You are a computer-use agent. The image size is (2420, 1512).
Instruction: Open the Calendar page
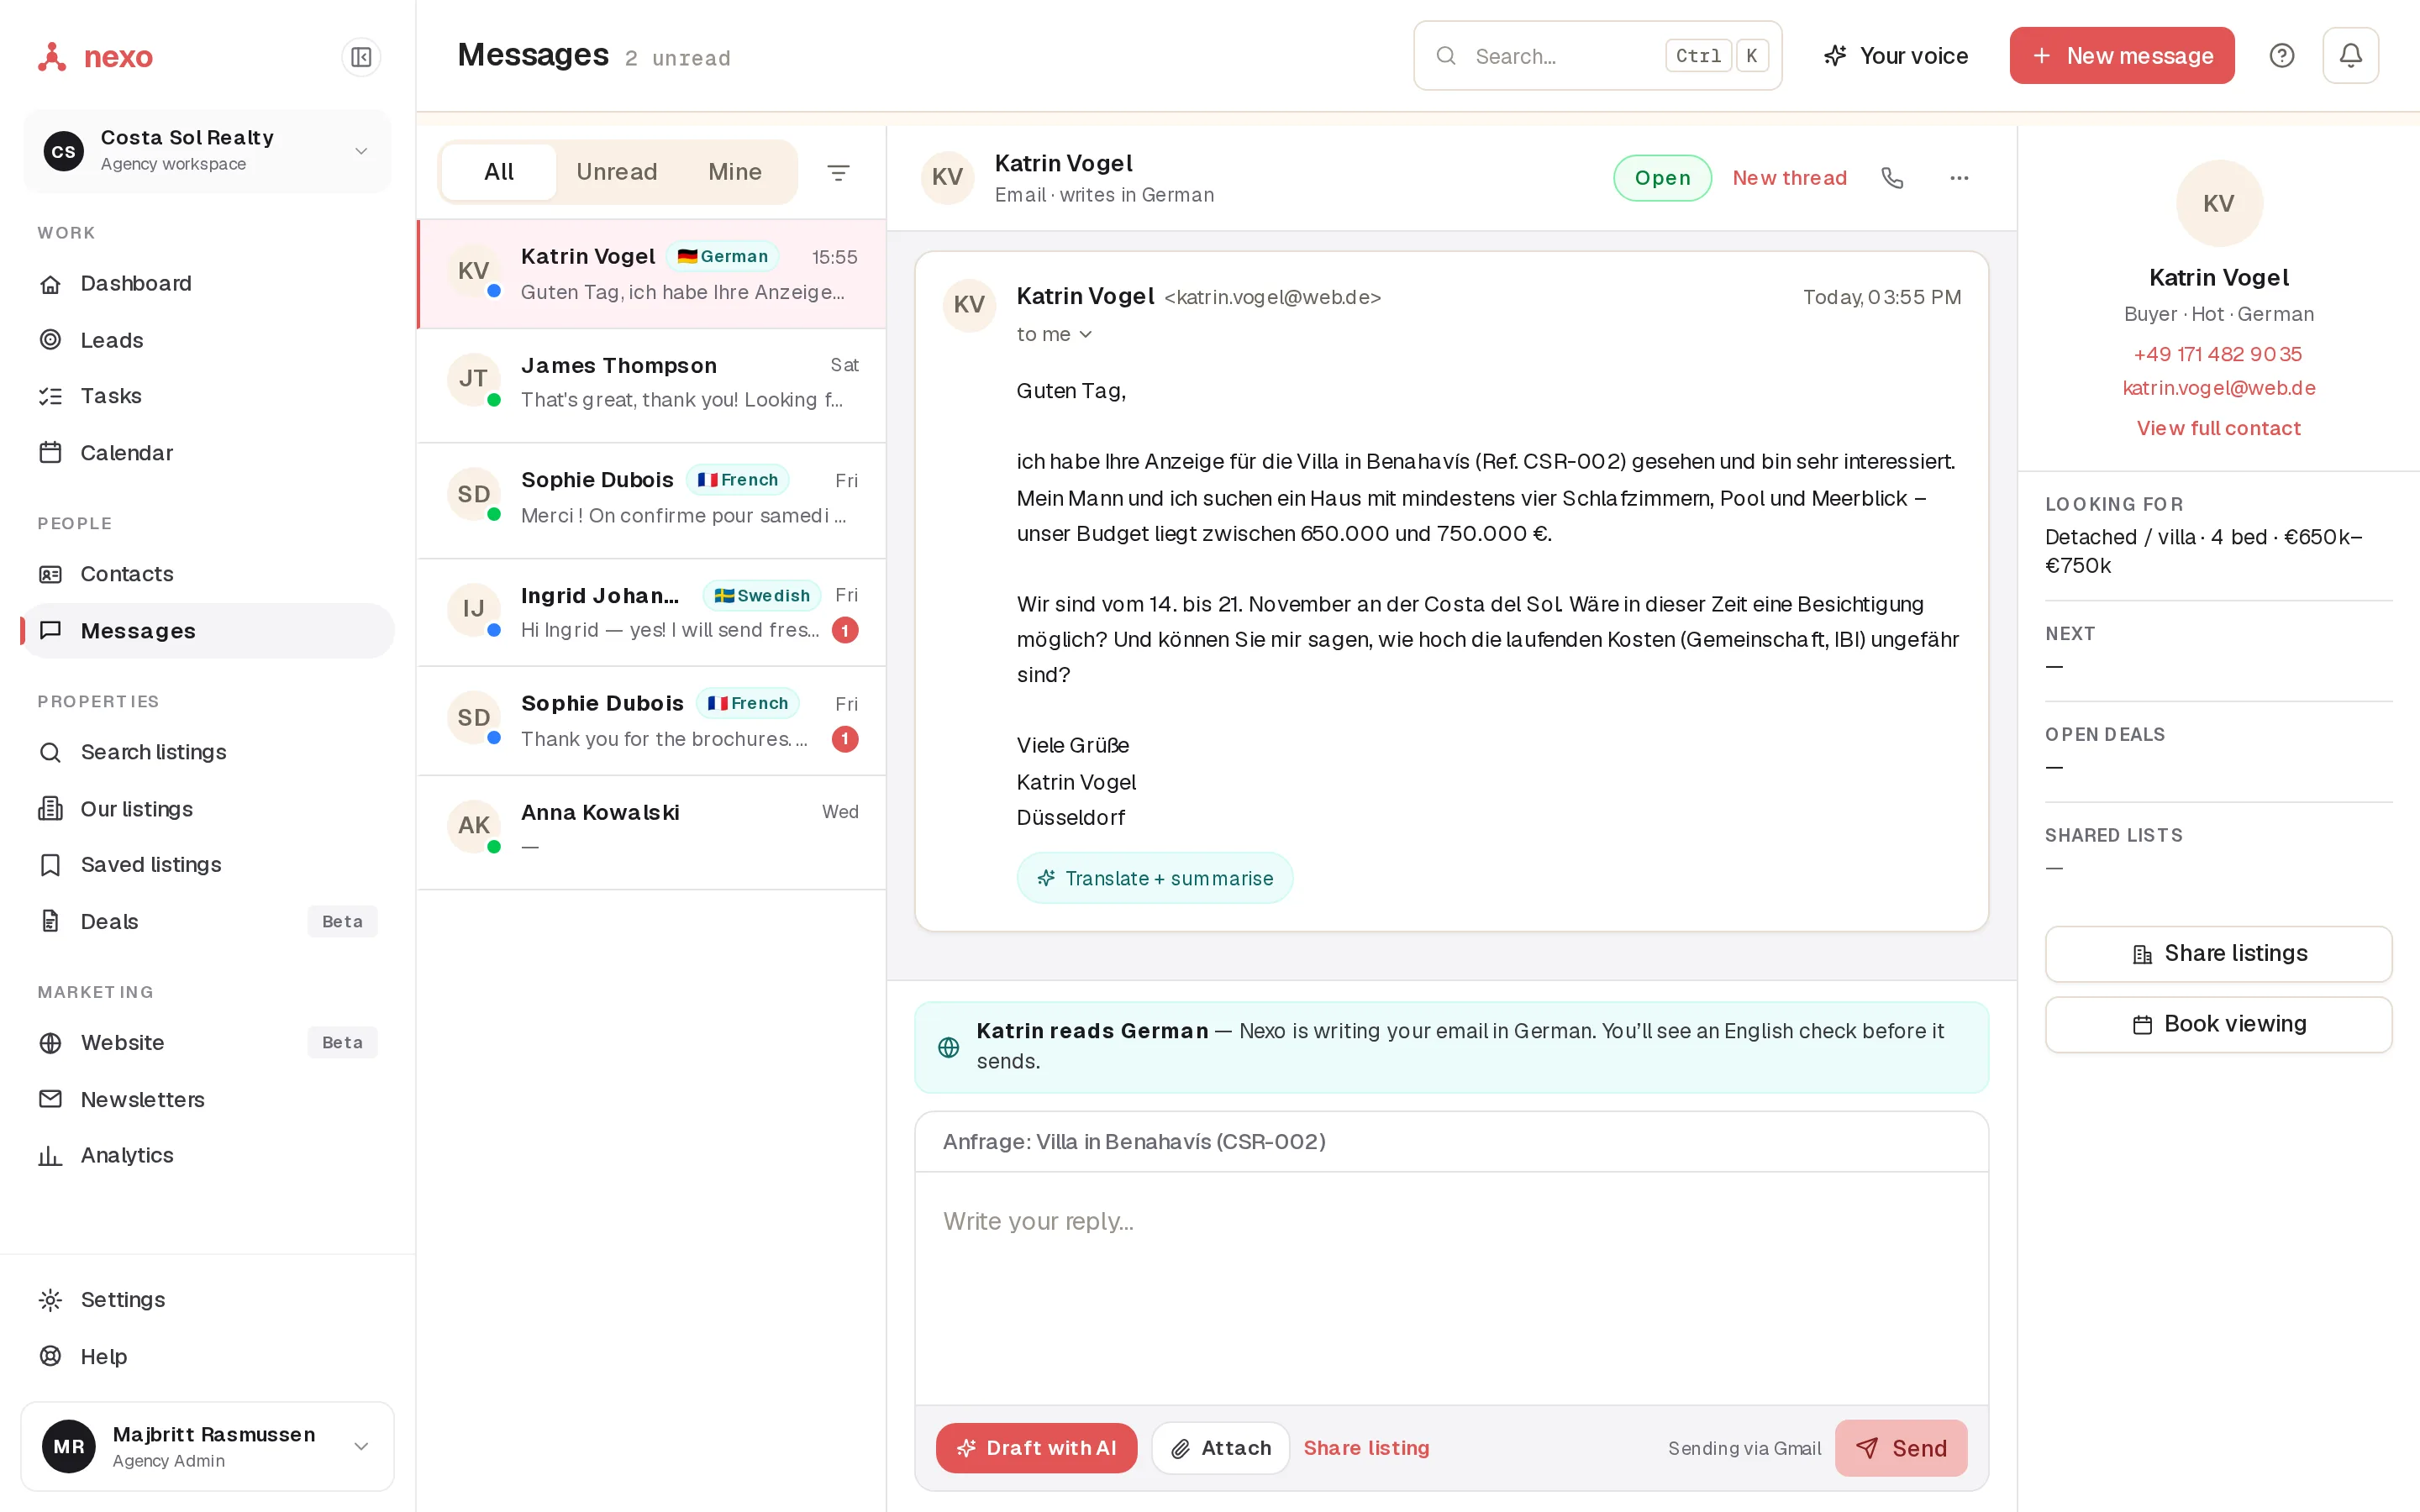point(207,453)
